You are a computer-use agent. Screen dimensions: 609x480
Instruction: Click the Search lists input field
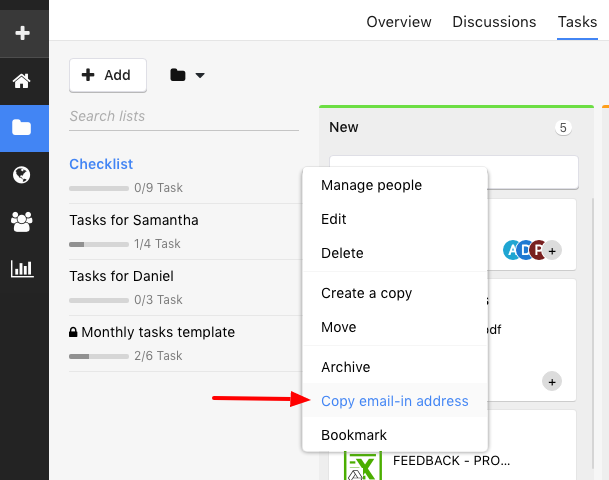point(184,116)
